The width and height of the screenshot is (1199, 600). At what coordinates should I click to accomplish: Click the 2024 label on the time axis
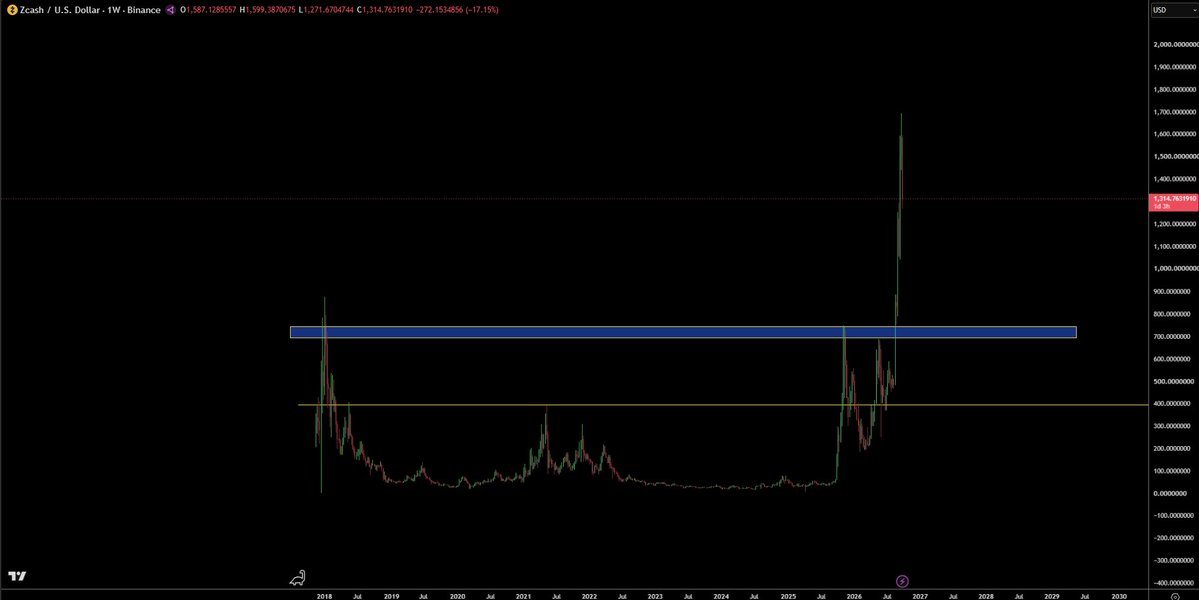tap(721, 595)
